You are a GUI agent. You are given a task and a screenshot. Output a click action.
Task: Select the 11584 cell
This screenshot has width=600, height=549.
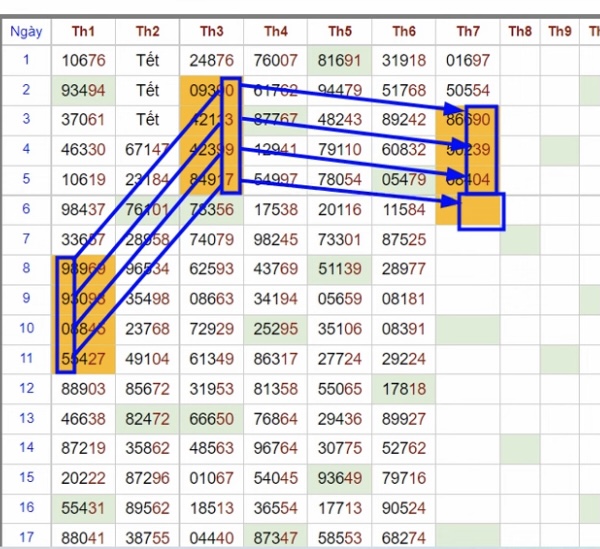pos(404,210)
